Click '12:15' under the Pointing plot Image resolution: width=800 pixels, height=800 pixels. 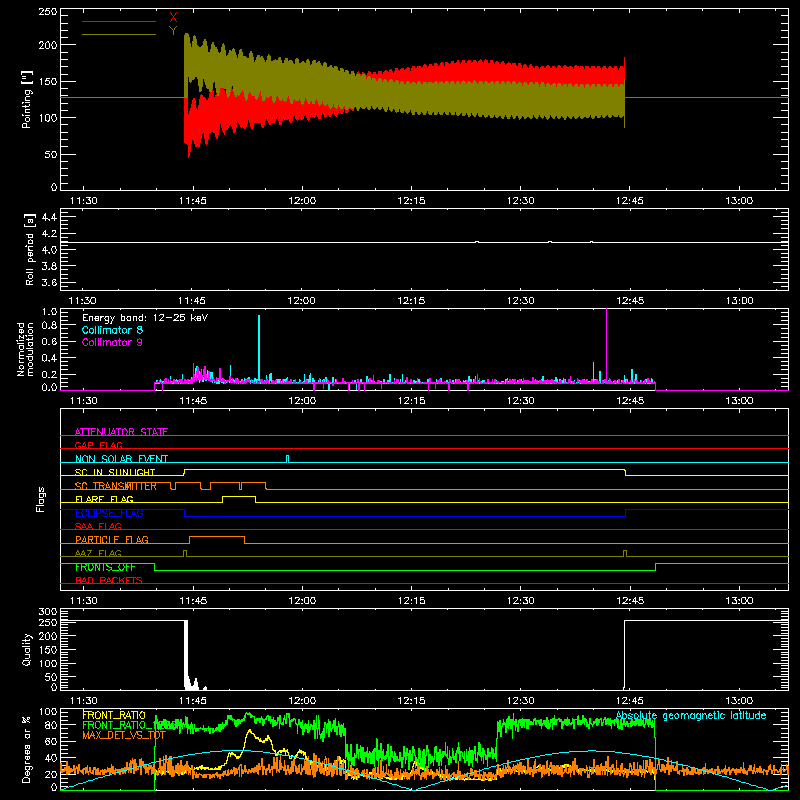click(x=411, y=201)
